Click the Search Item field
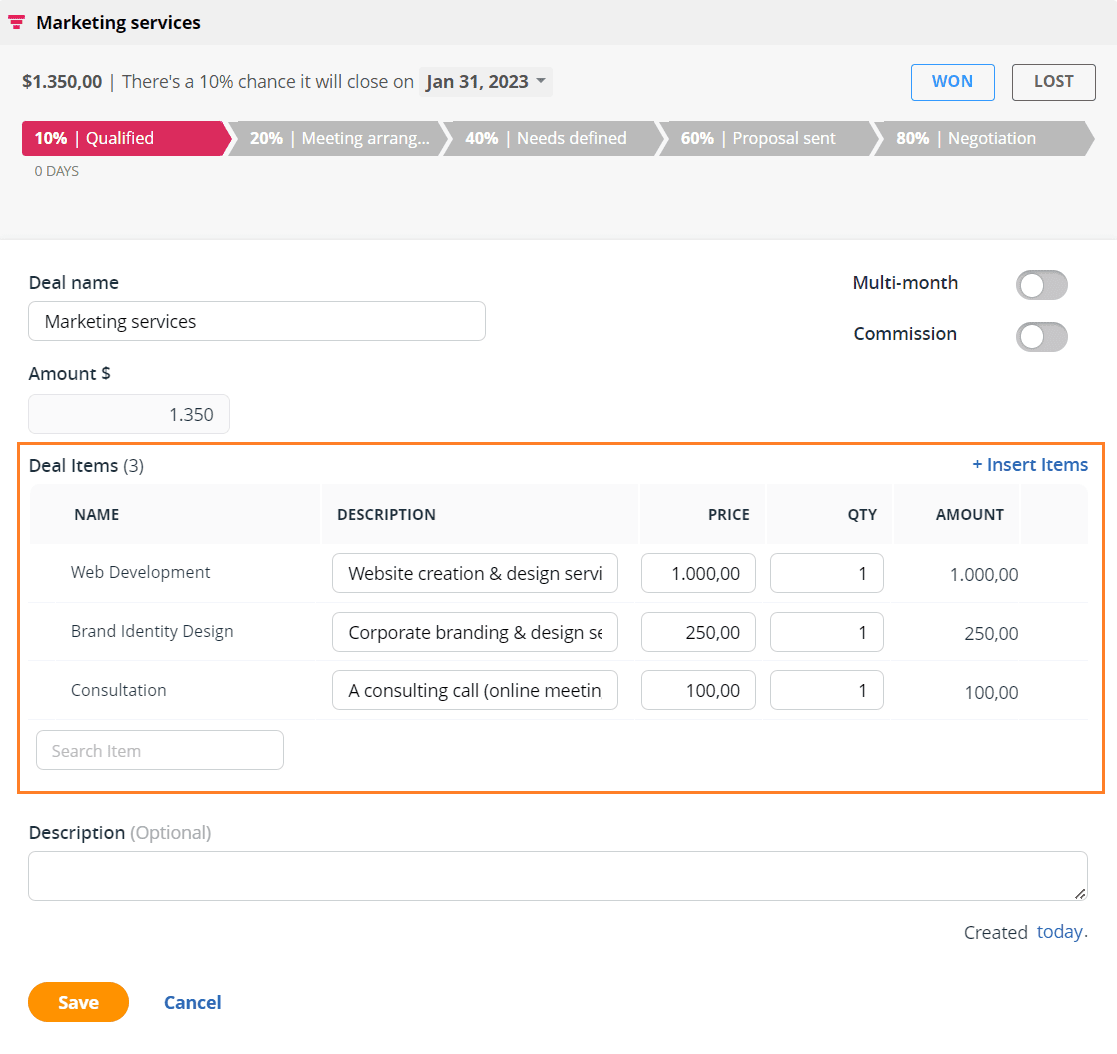1117x1054 pixels. pos(159,749)
